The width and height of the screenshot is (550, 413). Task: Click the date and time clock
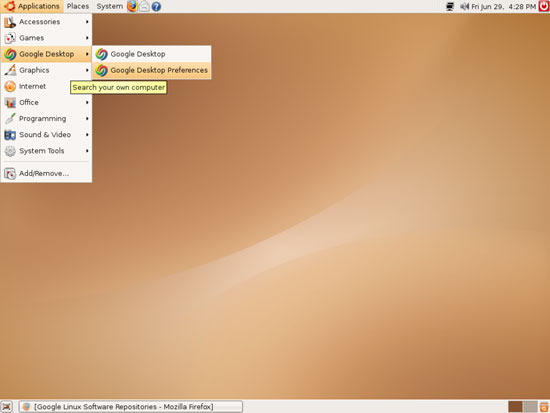click(x=503, y=6)
